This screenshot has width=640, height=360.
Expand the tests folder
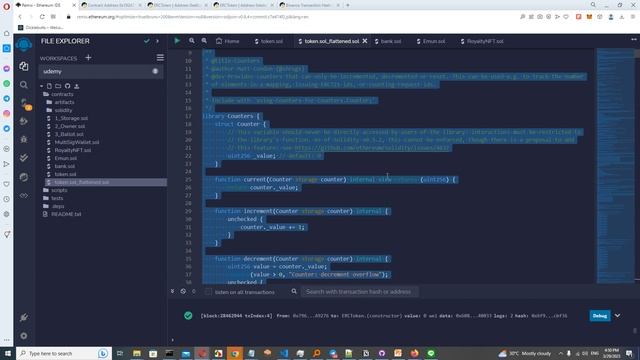point(57,198)
